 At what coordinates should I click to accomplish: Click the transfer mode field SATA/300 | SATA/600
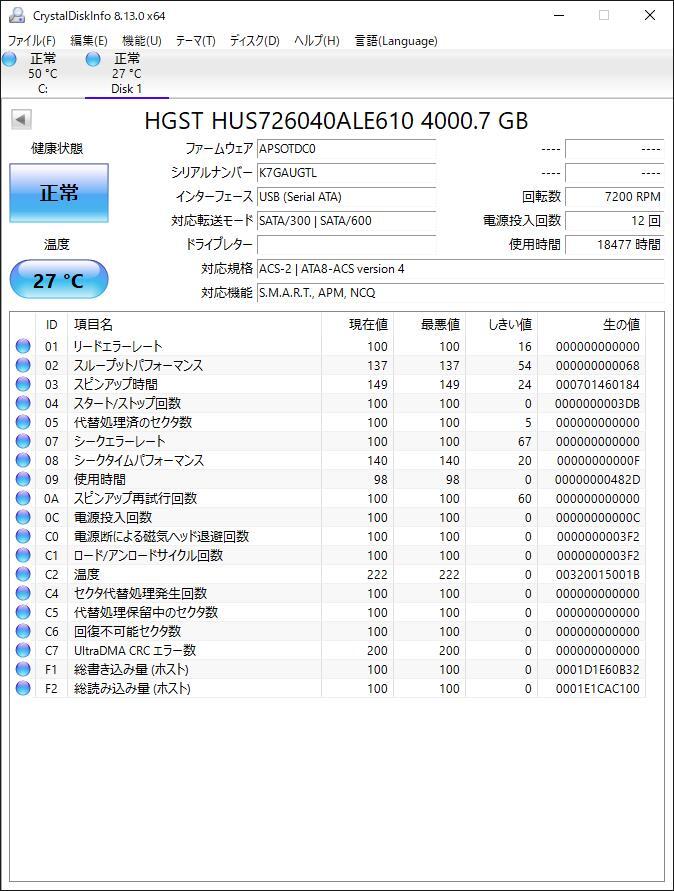pyautogui.click(x=347, y=220)
